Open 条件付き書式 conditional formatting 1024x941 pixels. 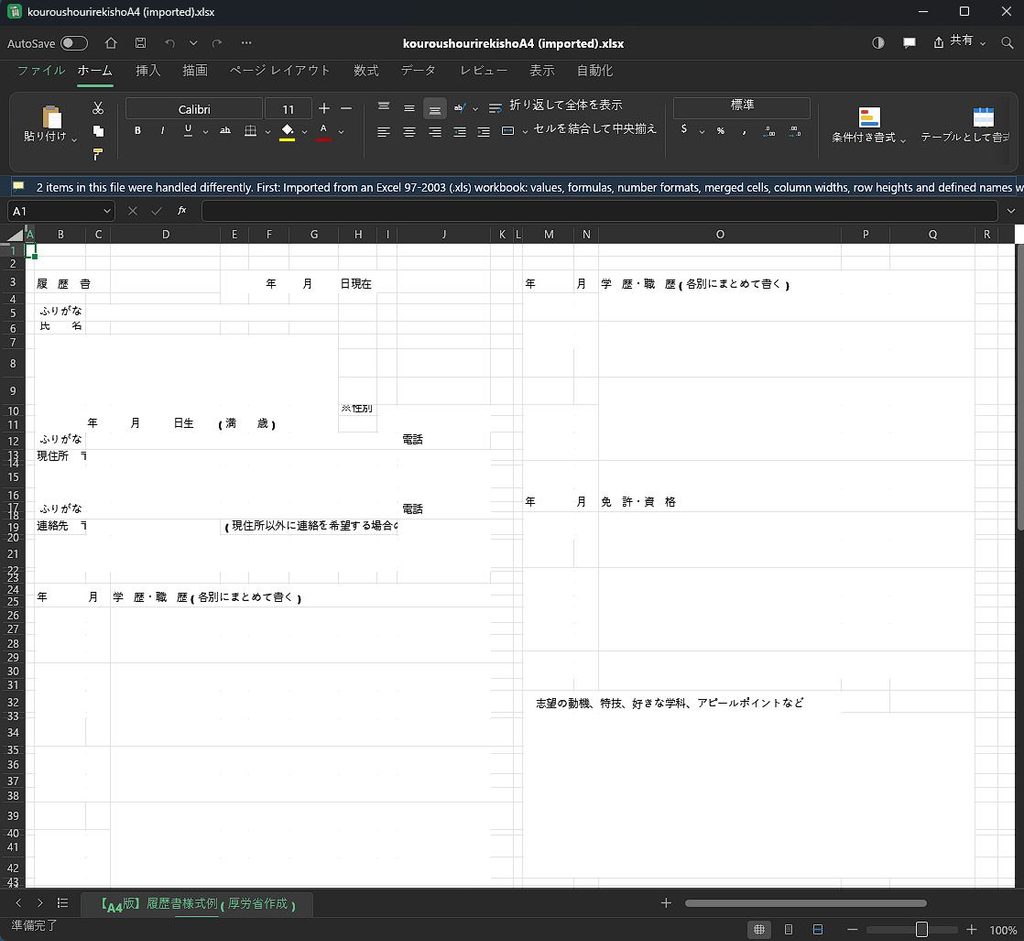point(869,125)
